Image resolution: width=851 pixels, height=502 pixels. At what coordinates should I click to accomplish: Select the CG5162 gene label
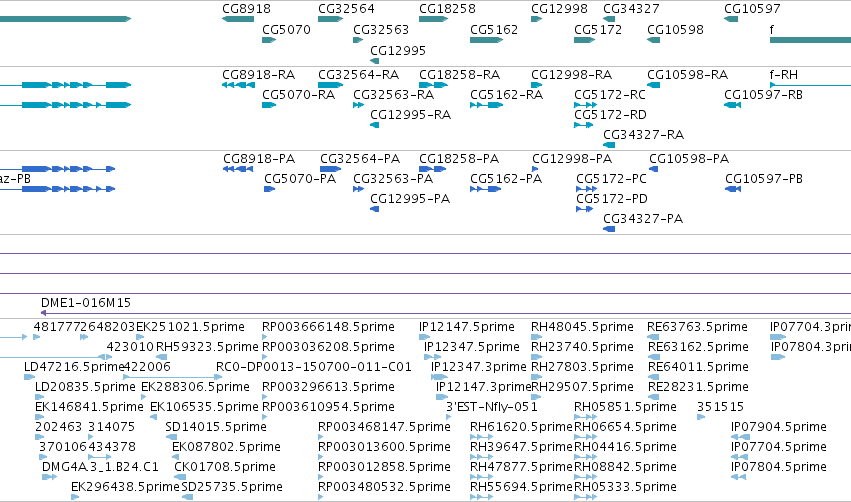pos(494,29)
